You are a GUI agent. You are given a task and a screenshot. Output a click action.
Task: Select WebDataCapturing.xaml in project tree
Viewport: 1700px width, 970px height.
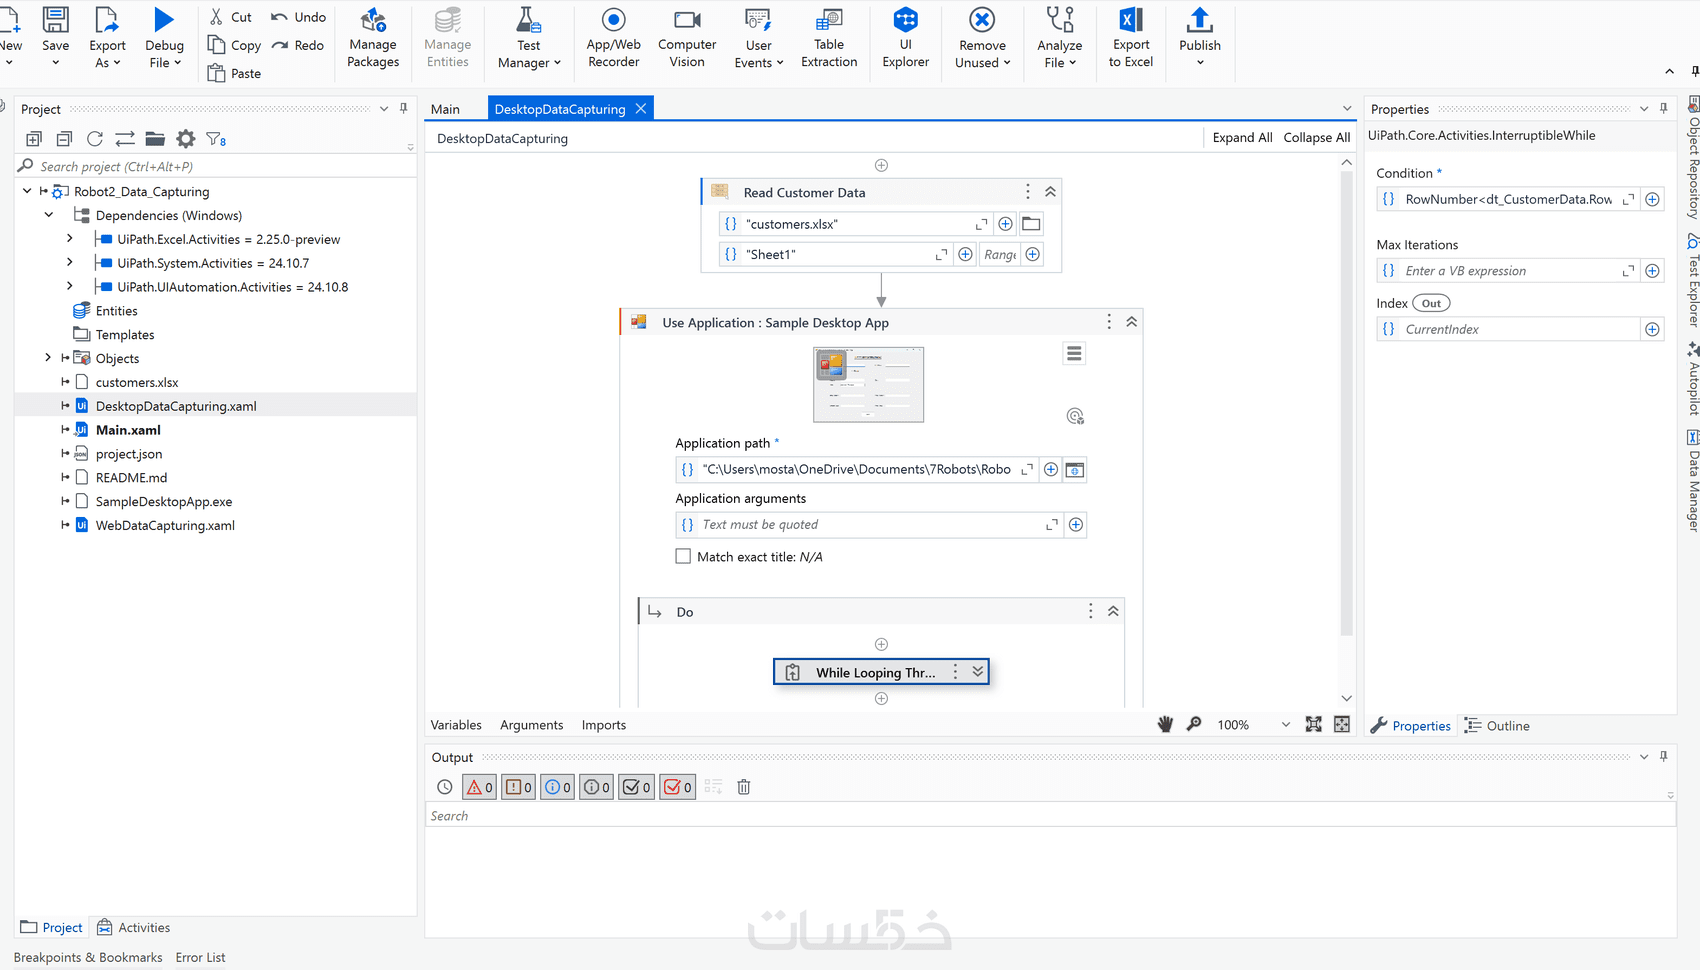pyautogui.click(x=165, y=525)
